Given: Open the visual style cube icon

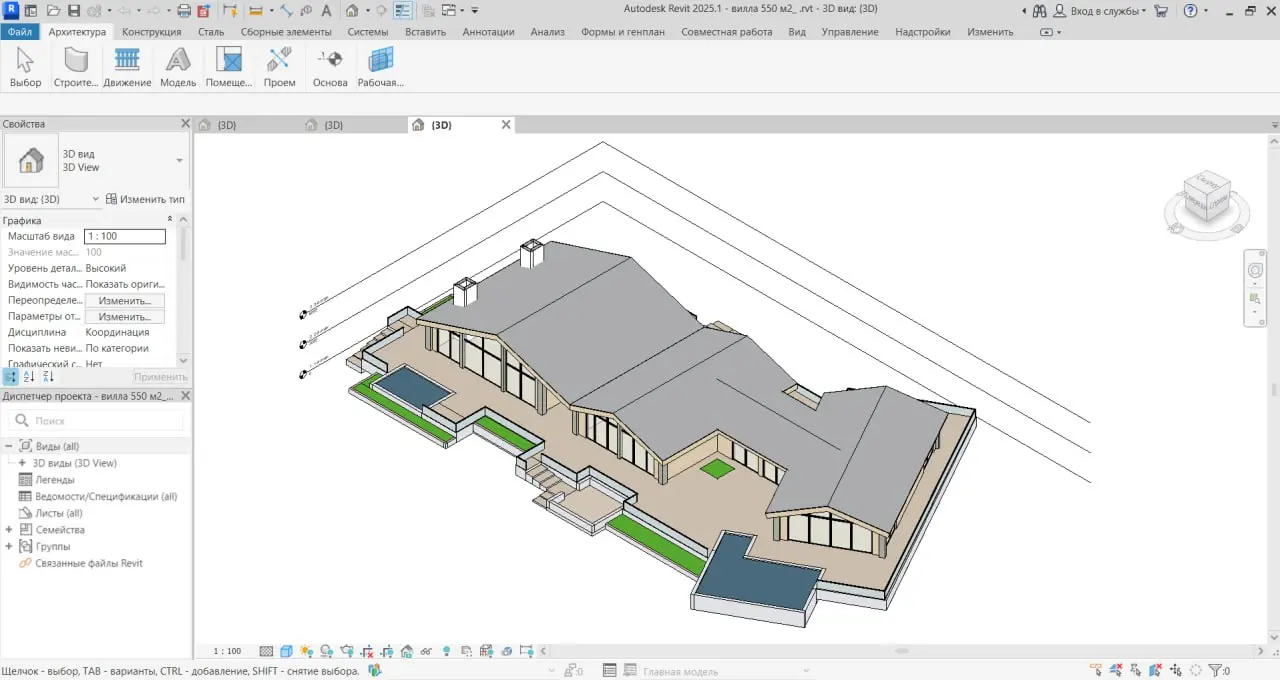Looking at the screenshot, I should tap(286, 651).
